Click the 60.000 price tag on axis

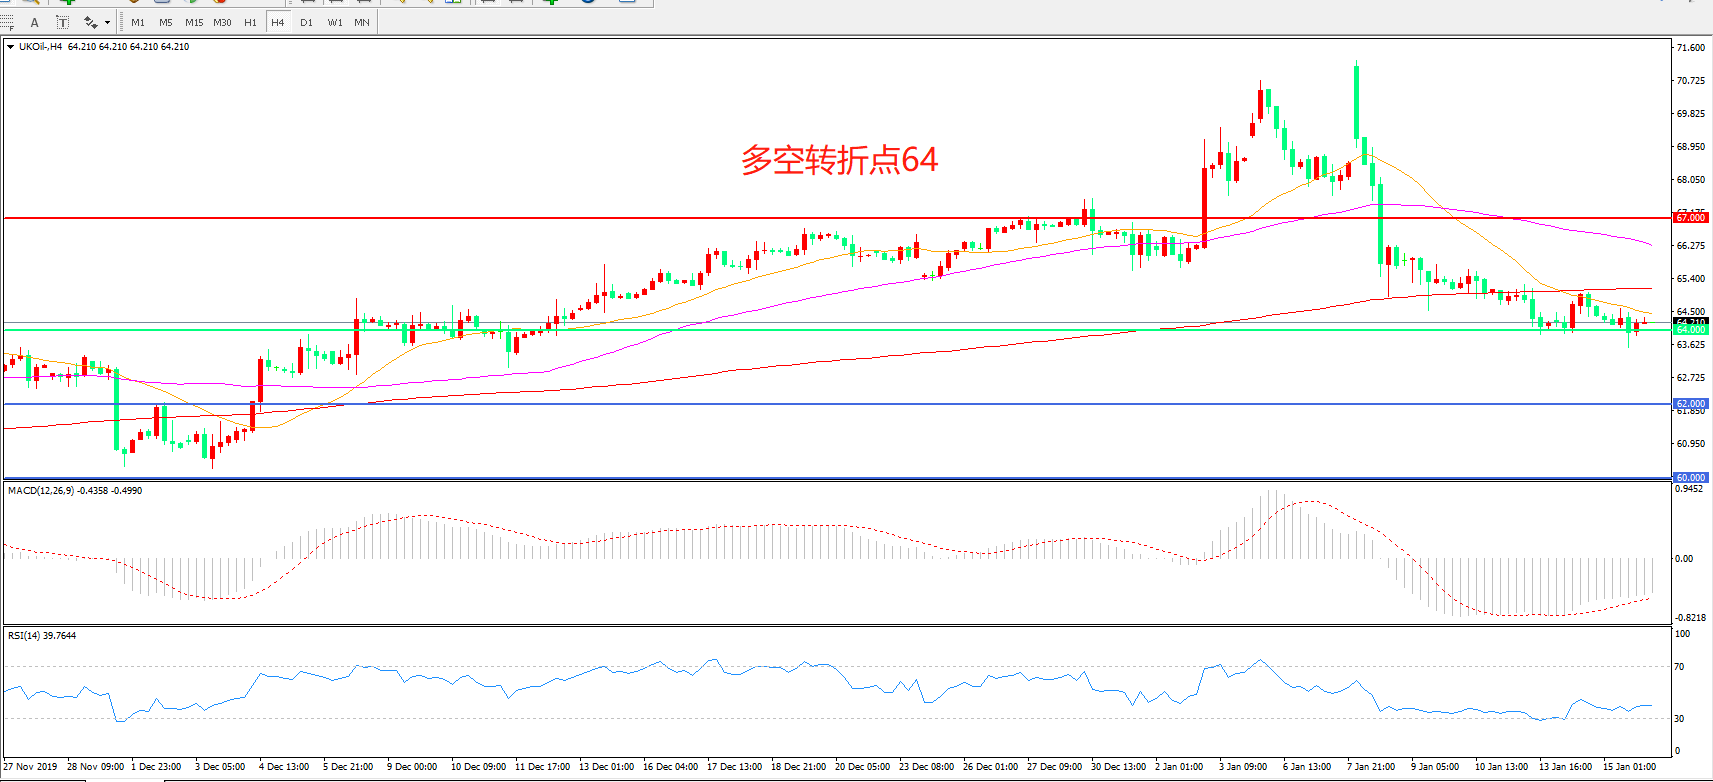(x=1690, y=478)
